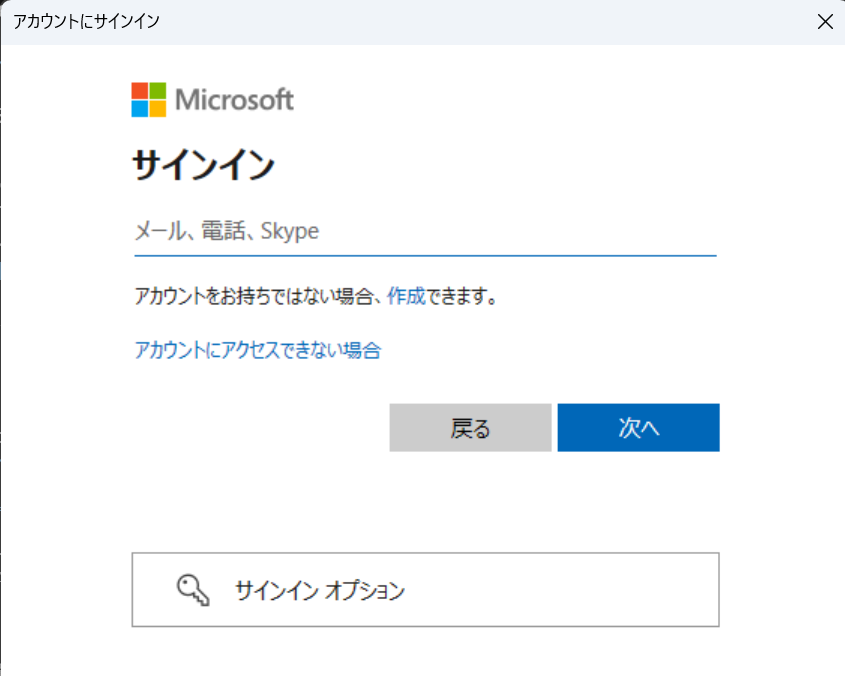Click the red square of the Microsoft logo
Image resolution: width=845 pixels, height=676 pixels.
coord(139,90)
